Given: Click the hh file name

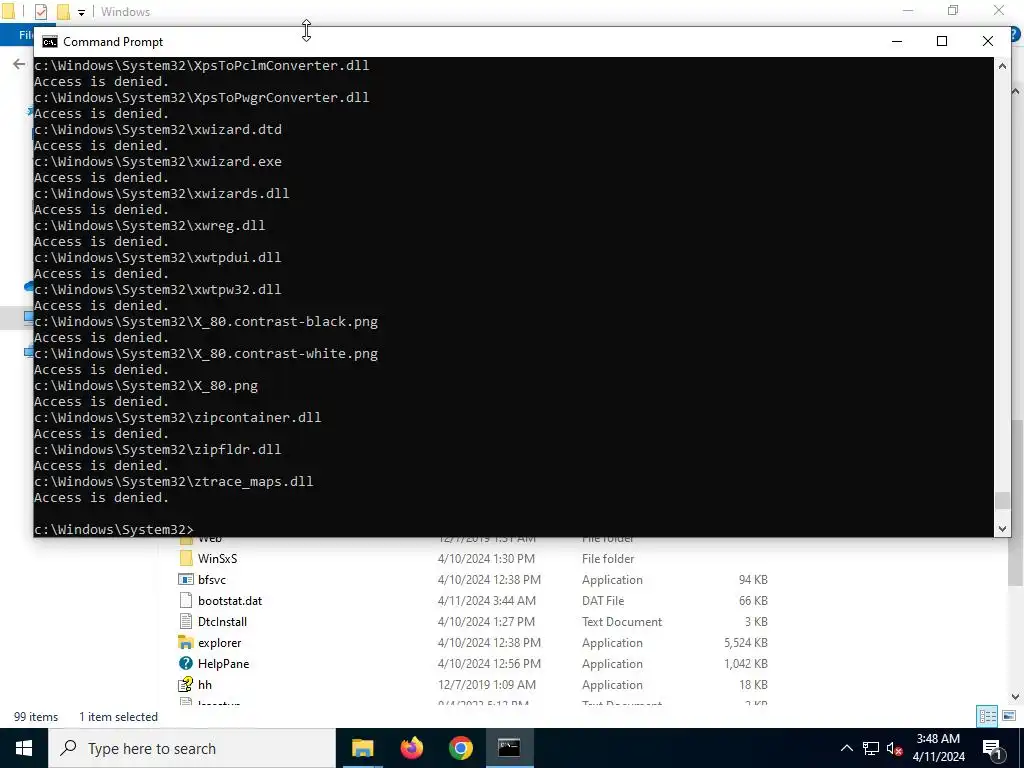Looking at the screenshot, I should pyautogui.click(x=205, y=684).
